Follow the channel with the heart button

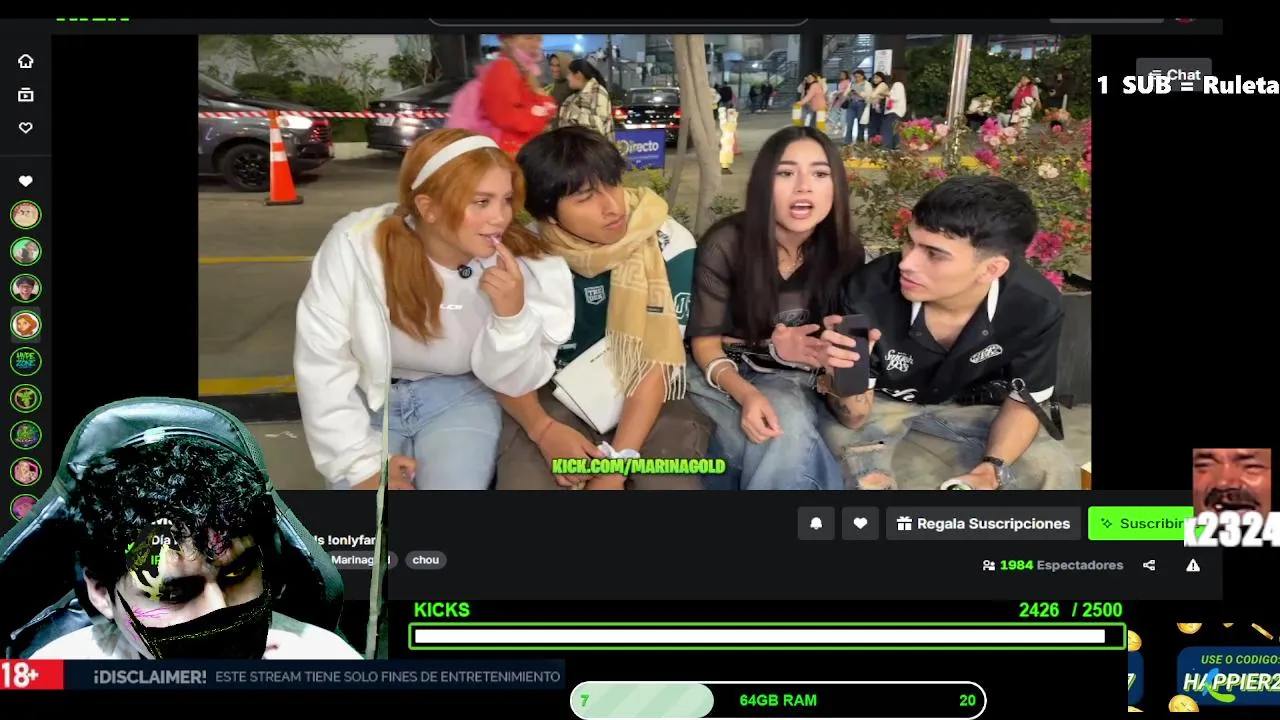pyautogui.click(x=860, y=523)
